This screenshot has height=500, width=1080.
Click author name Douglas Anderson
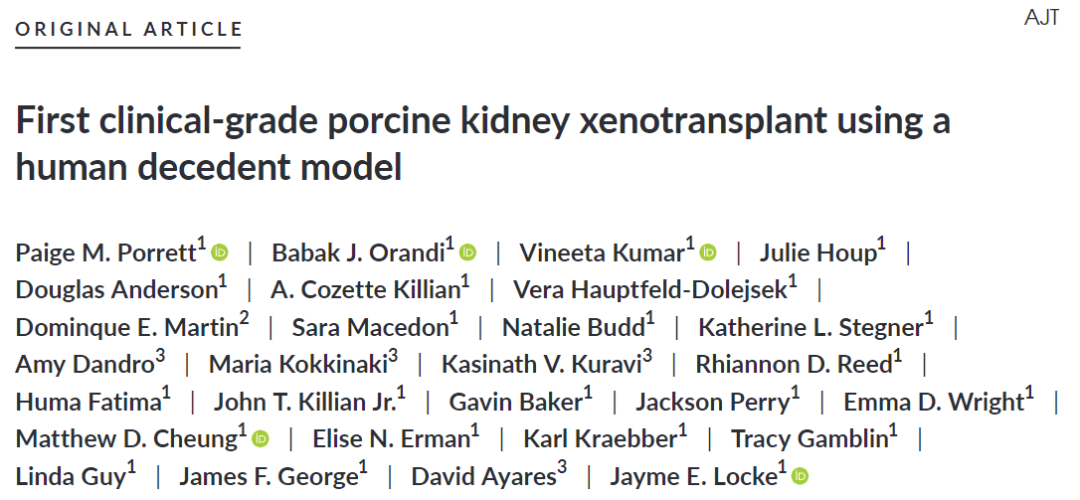[x=116, y=291]
